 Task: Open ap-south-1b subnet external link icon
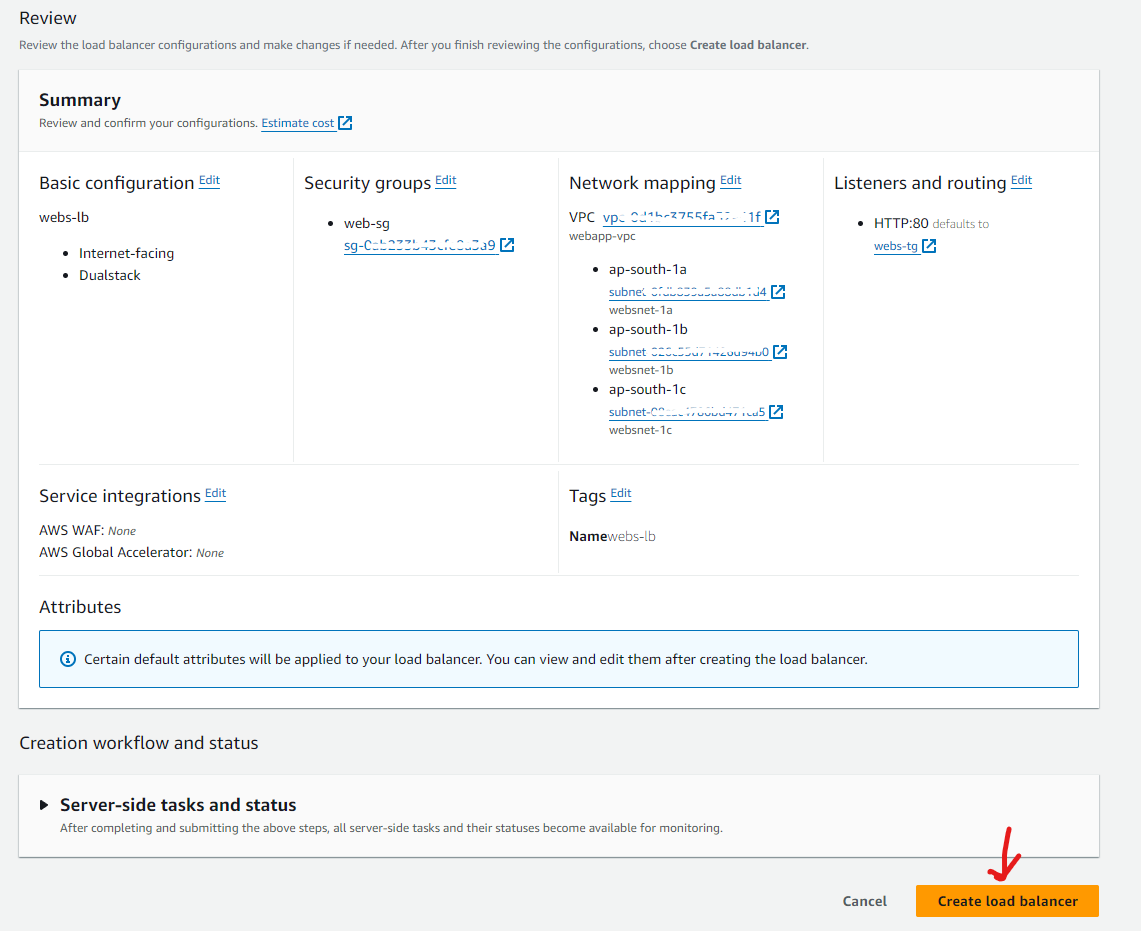pyautogui.click(x=780, y=352)
